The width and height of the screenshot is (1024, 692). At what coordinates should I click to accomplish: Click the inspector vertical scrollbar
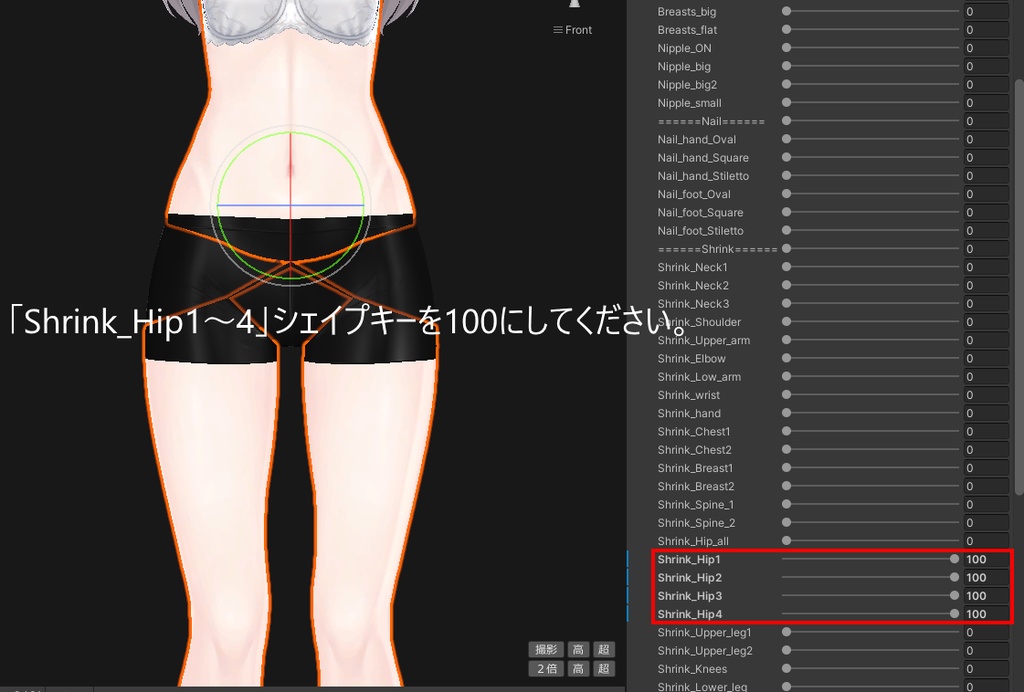(1019, 287)
